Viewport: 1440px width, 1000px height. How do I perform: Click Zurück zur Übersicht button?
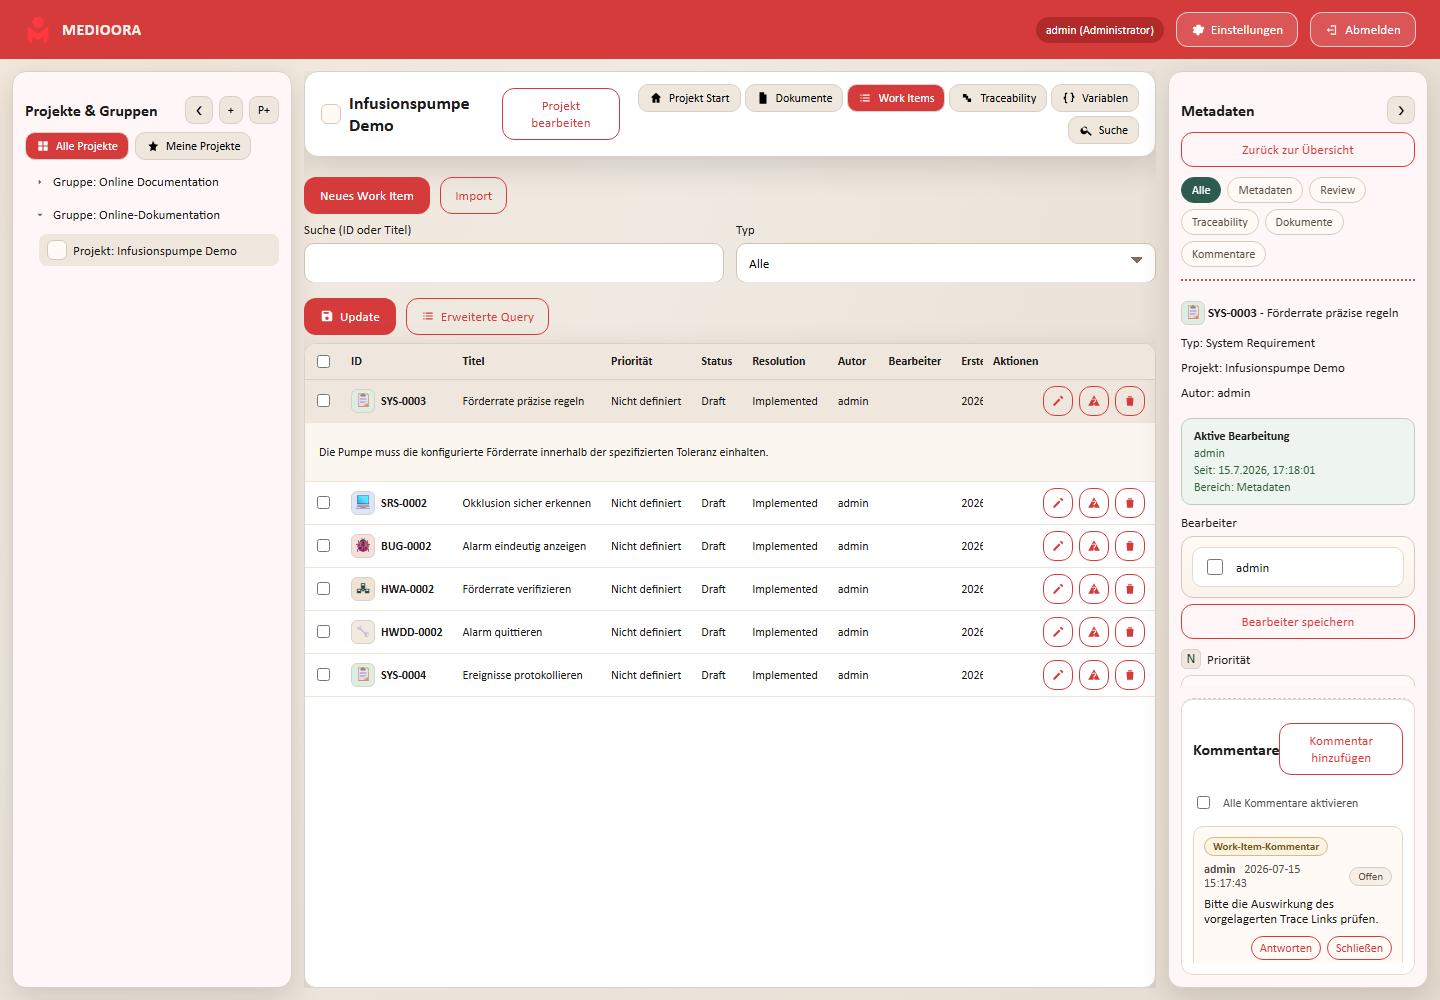[1298, 150]
